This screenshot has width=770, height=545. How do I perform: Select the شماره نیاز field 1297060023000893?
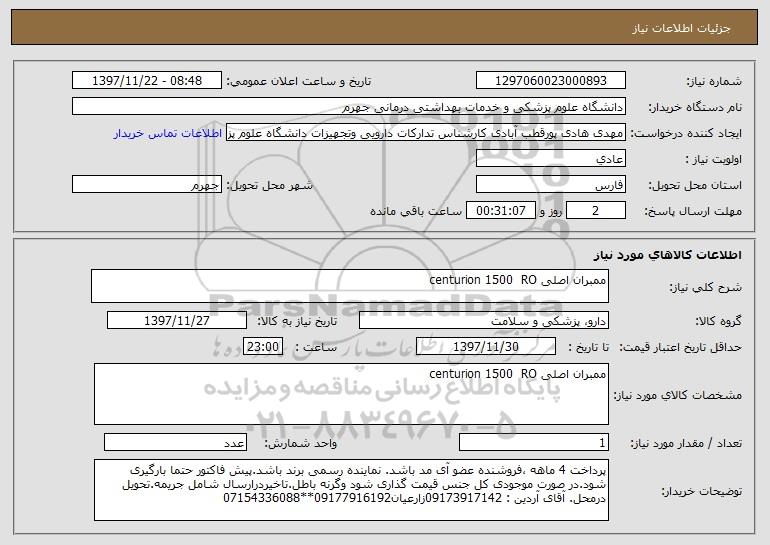[550, 81]
